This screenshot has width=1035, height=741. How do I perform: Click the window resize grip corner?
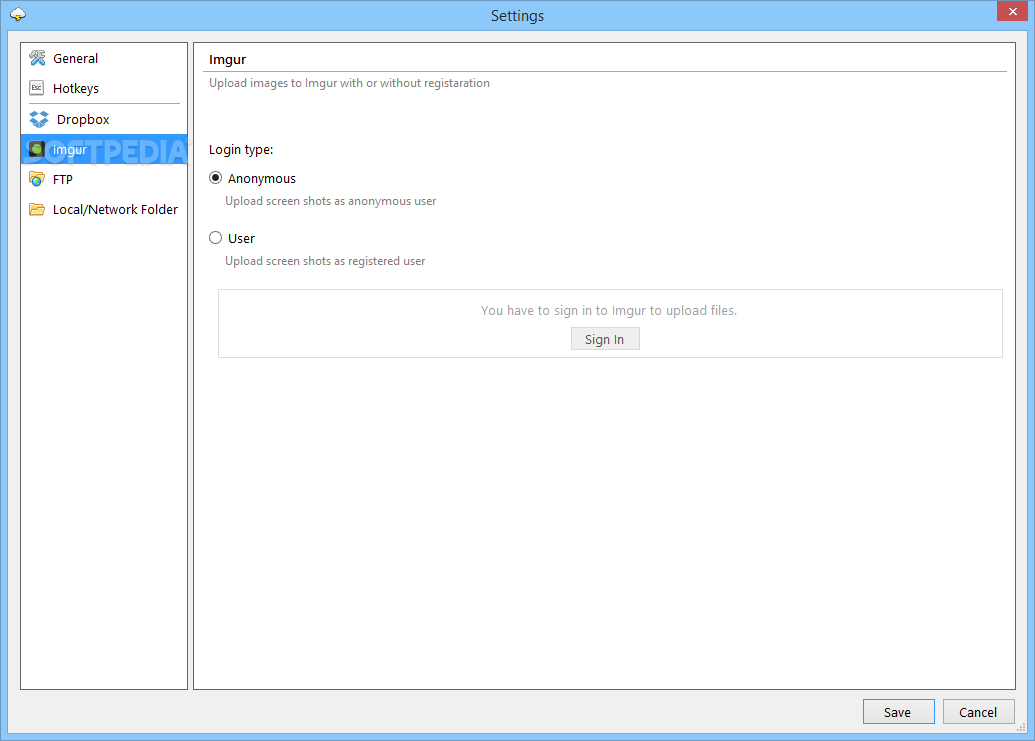[1021, 727]
